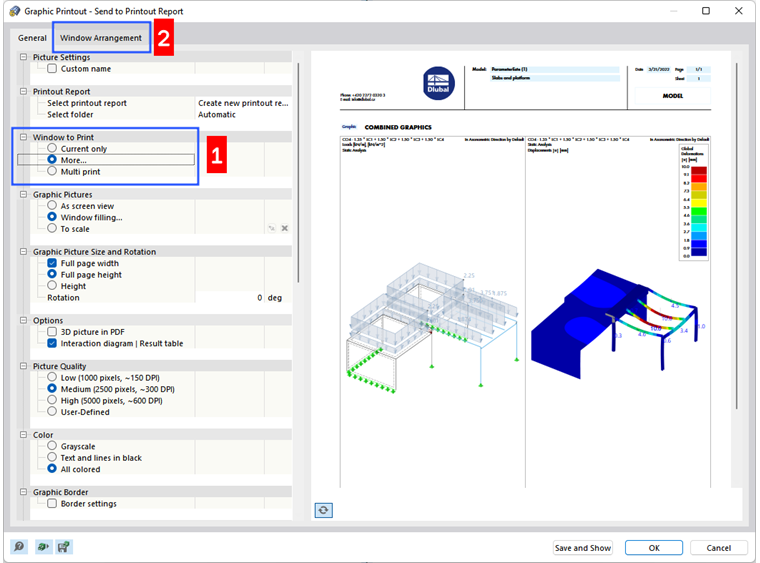
Task: Click MODEL label in preview header
Action: (673, 96)
